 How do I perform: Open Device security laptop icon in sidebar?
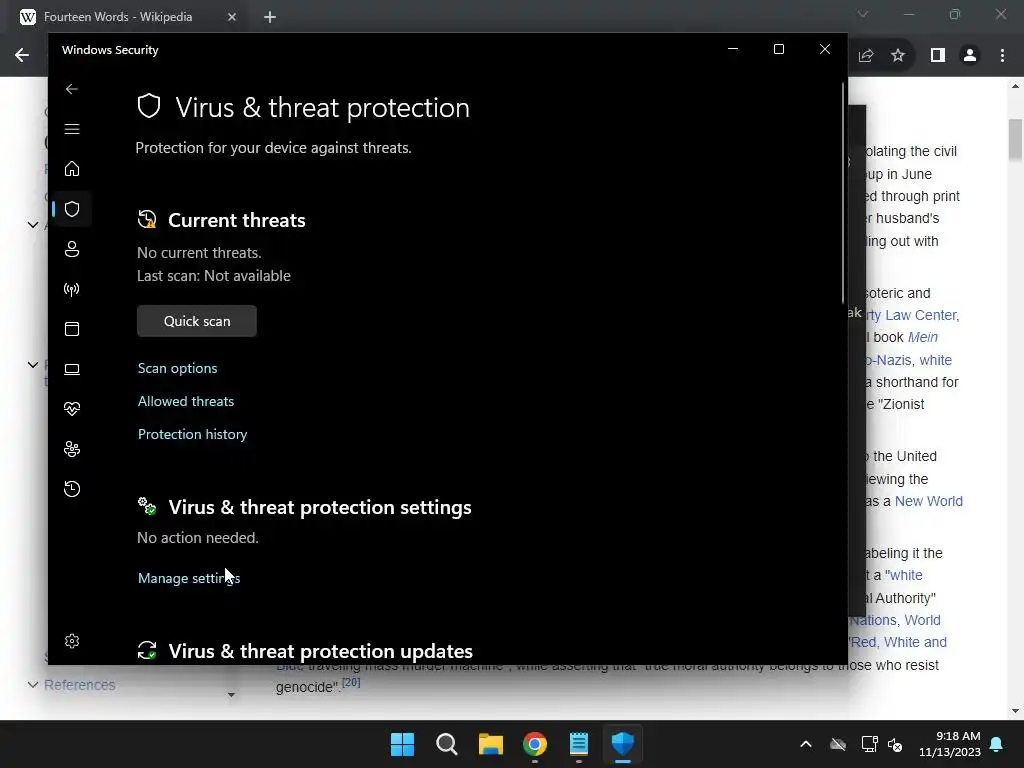[72, 369]
